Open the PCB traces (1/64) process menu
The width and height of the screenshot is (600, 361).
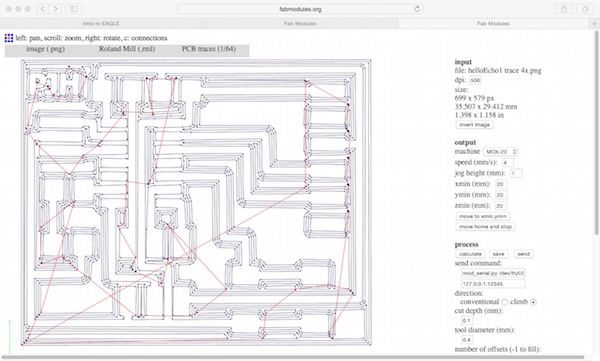point(209,49)
